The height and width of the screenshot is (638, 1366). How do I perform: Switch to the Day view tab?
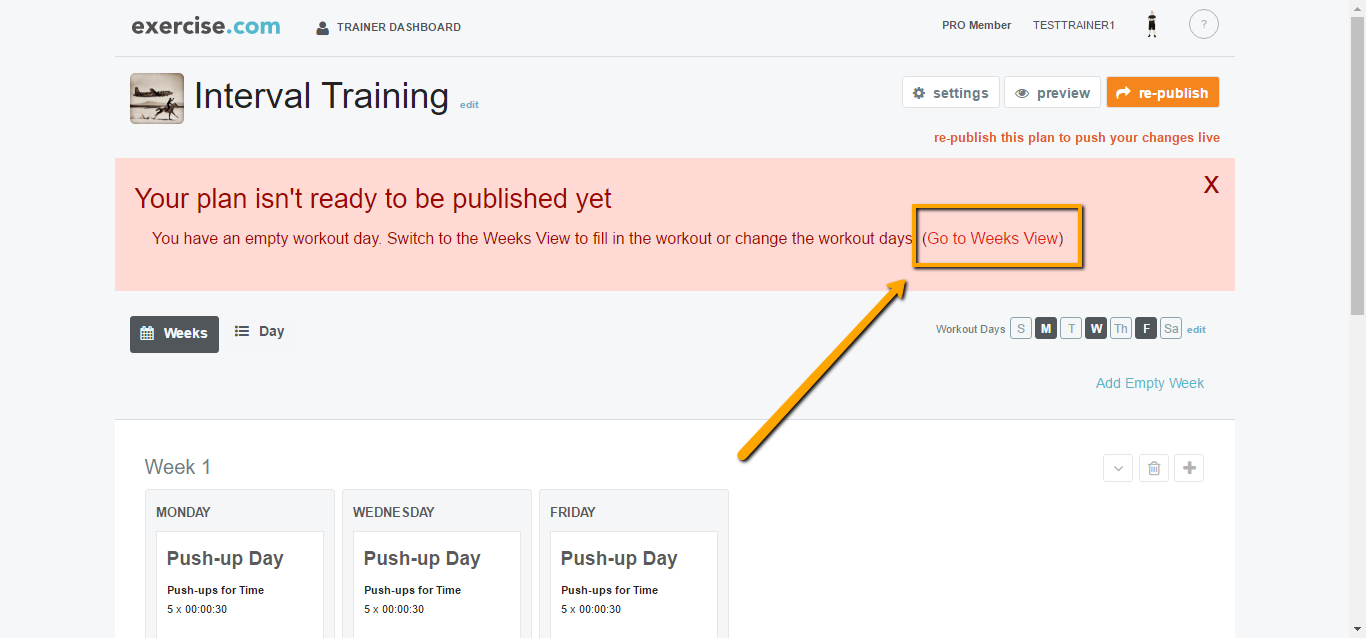[x=260, y=332]
